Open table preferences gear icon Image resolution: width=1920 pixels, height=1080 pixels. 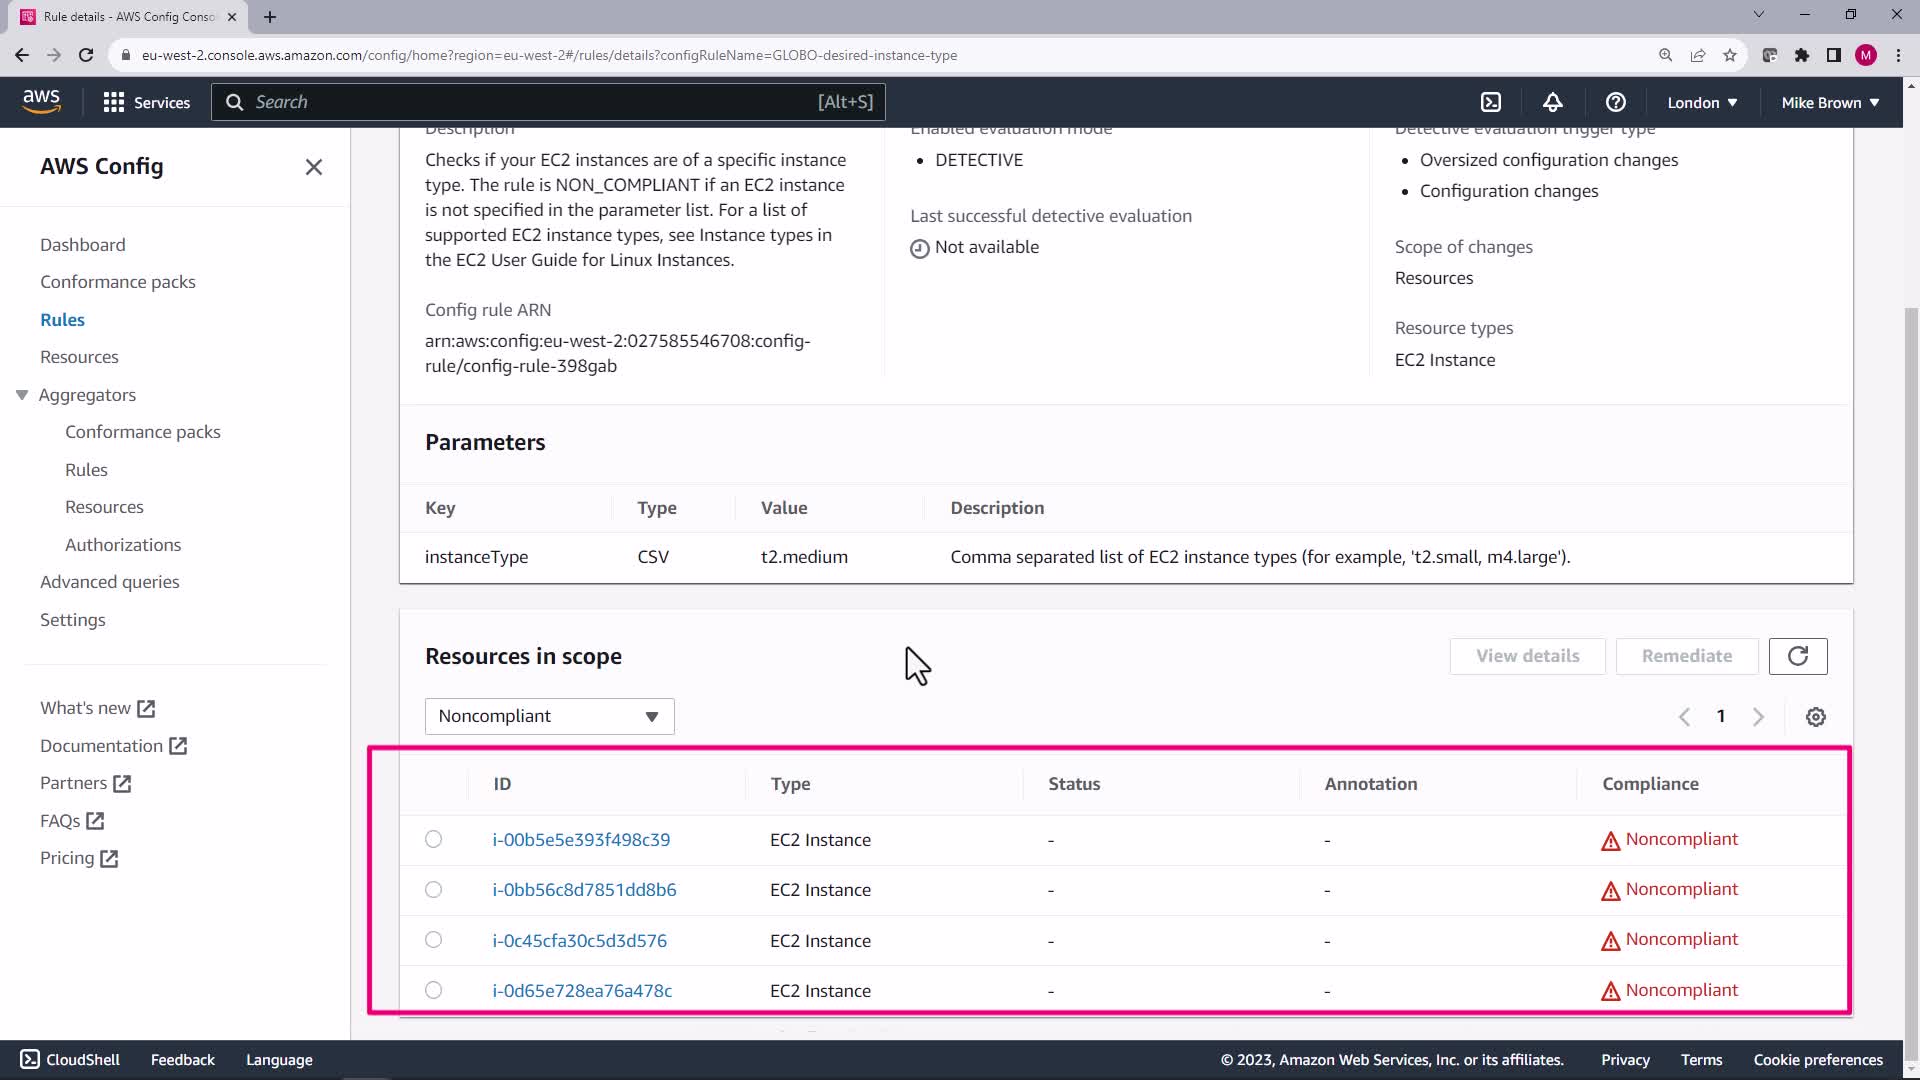[1815, 717]
